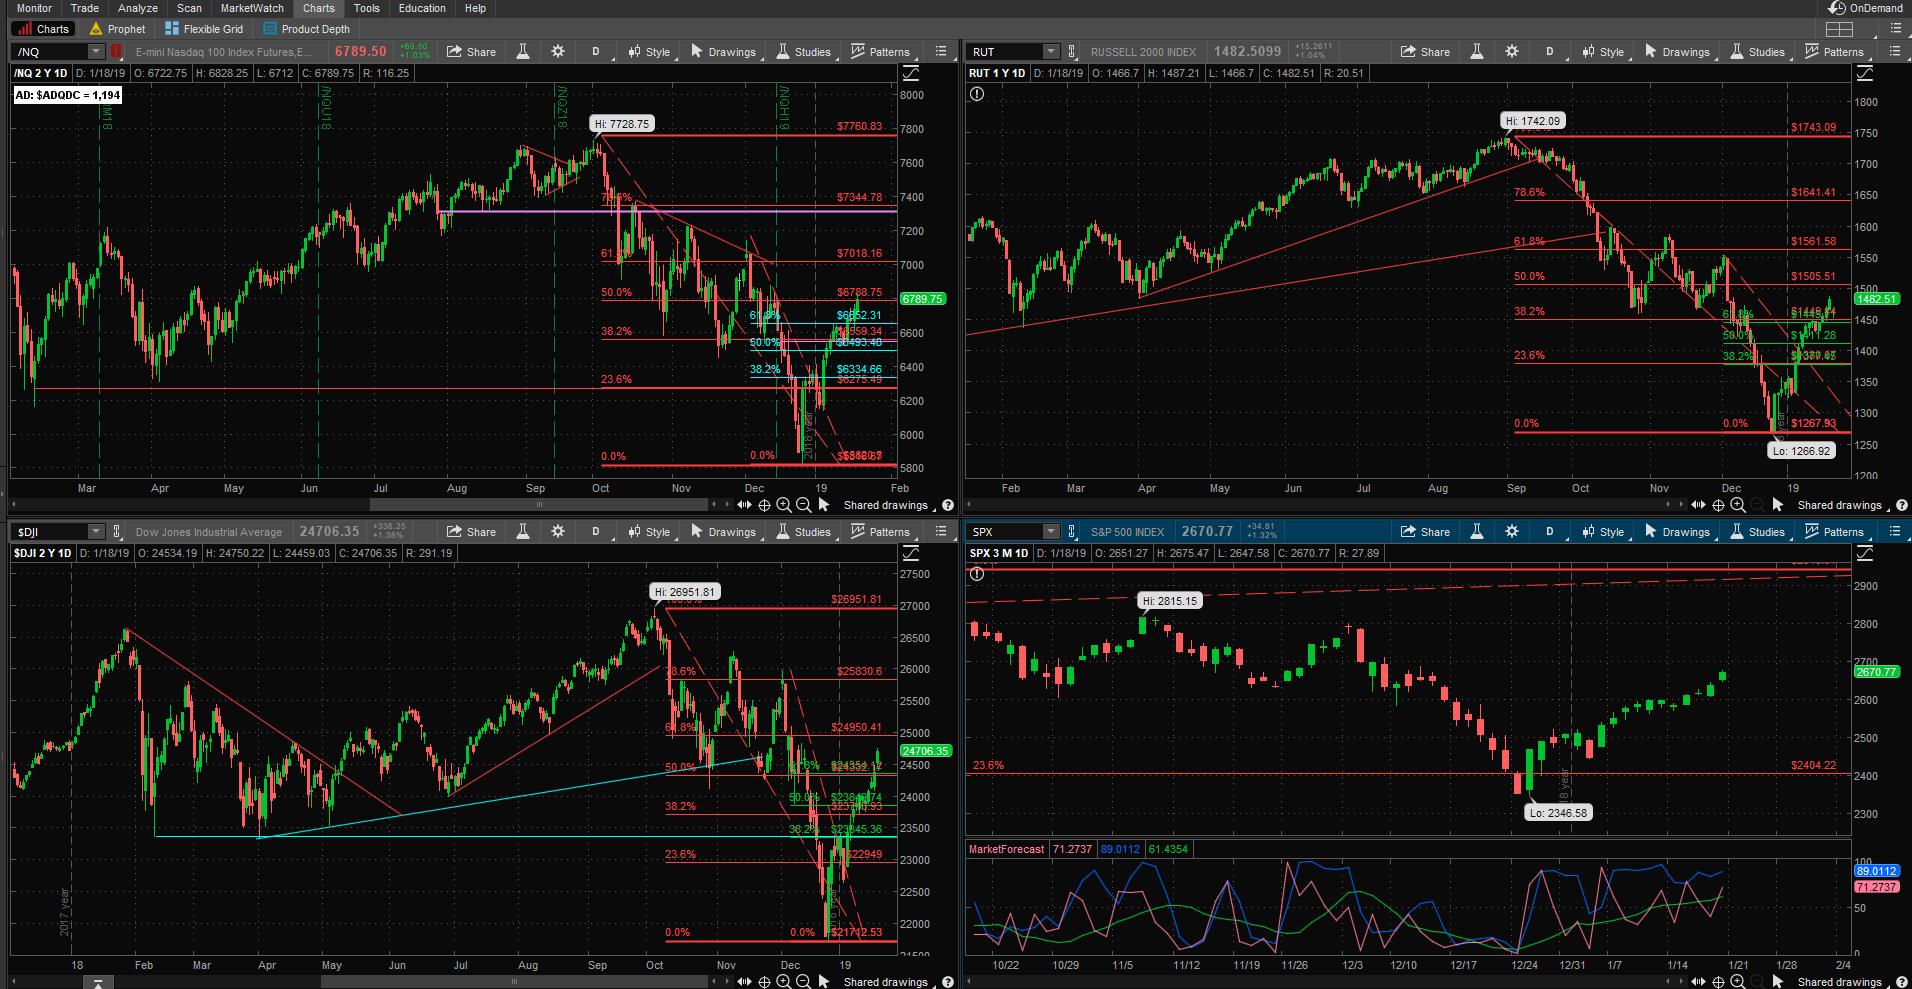Open the Patterns menu on /NQ chart
Image resolution: width=1912 pixels, height=989 pixels.
pos(880,52)
